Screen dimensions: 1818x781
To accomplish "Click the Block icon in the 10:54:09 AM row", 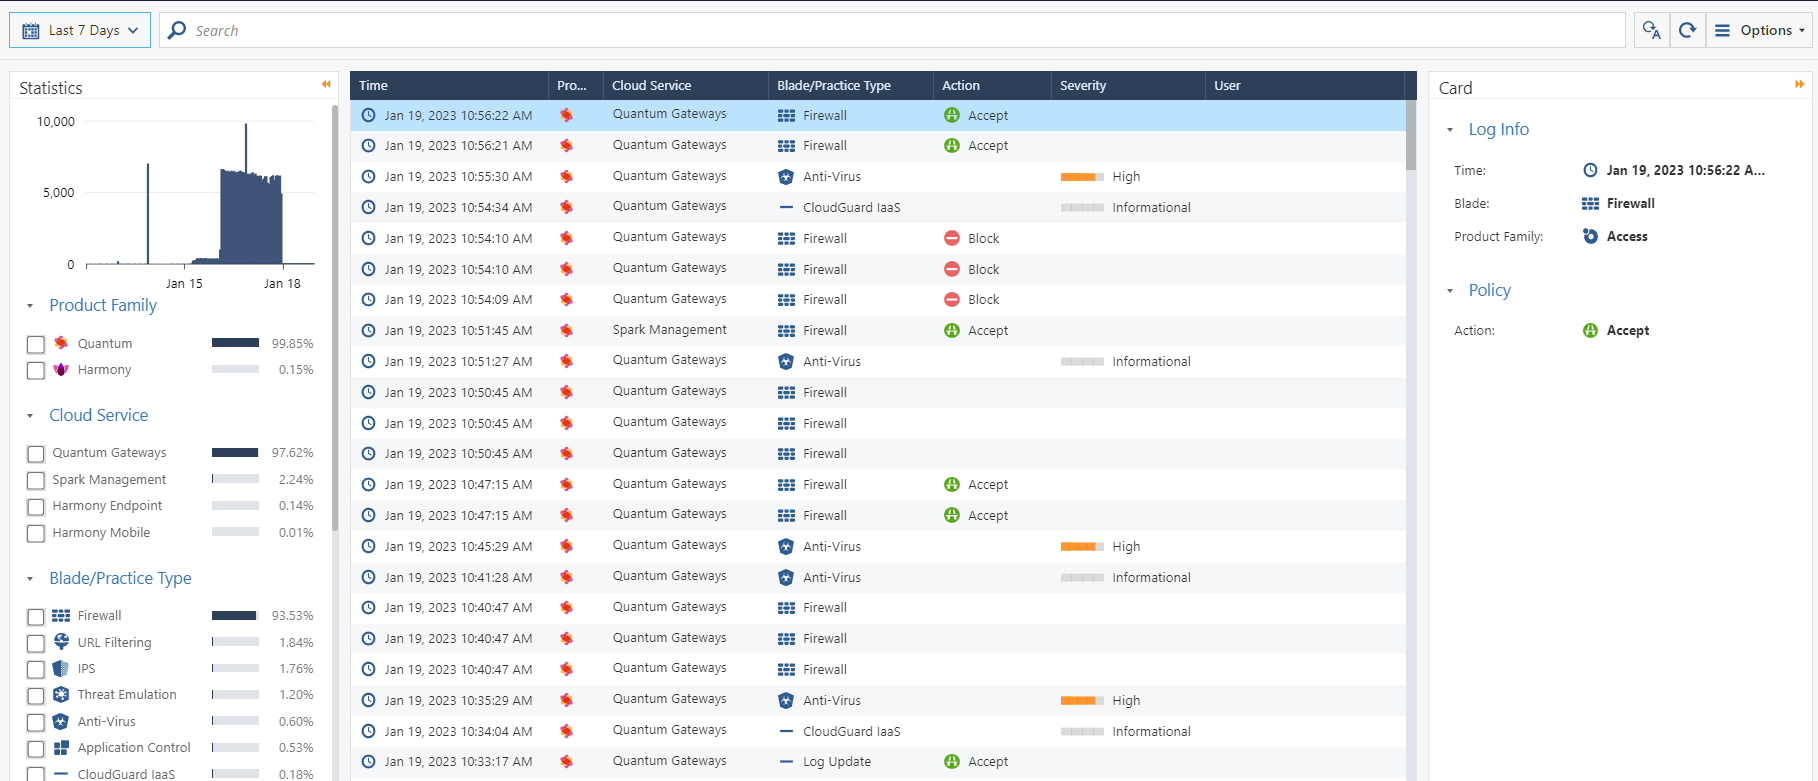I will [952, 299].
